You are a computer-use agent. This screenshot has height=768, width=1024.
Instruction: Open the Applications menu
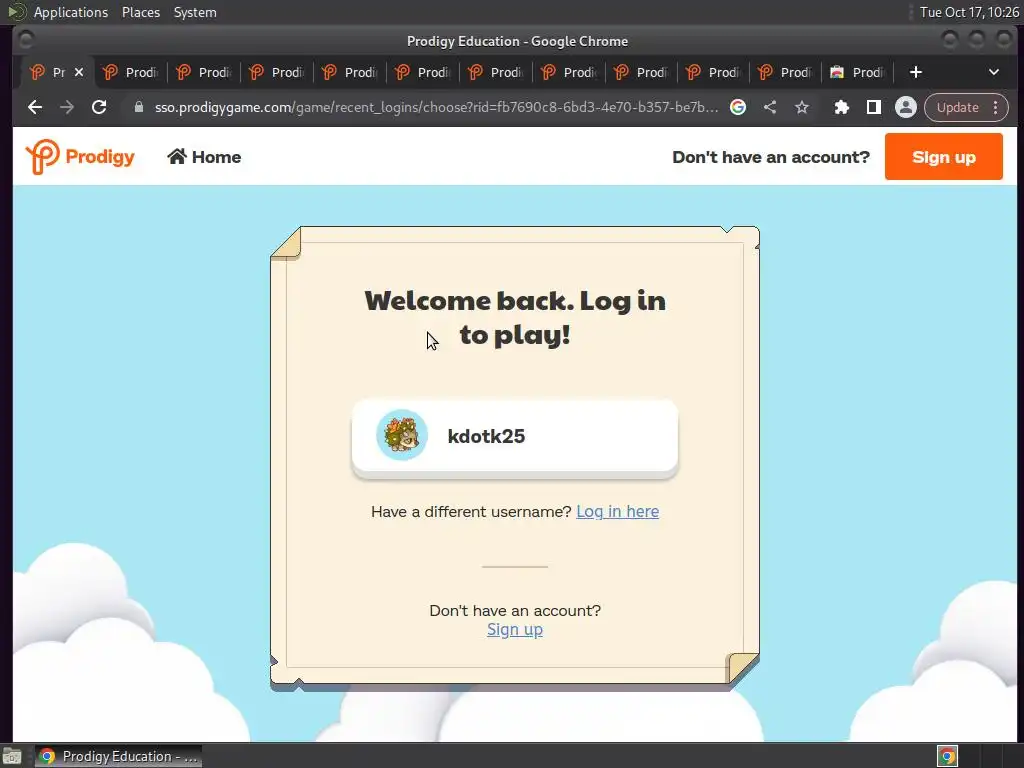[x=71, y=12]
